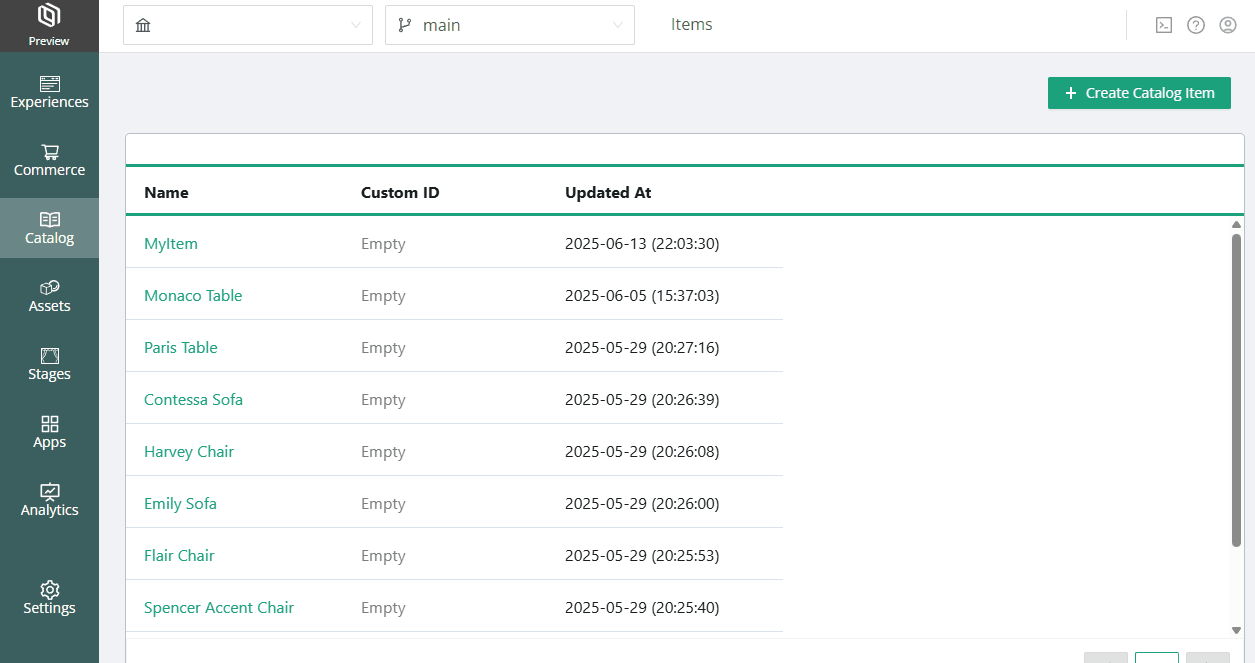
Task: Click the help question mark icon
Action: [1195, 26]
